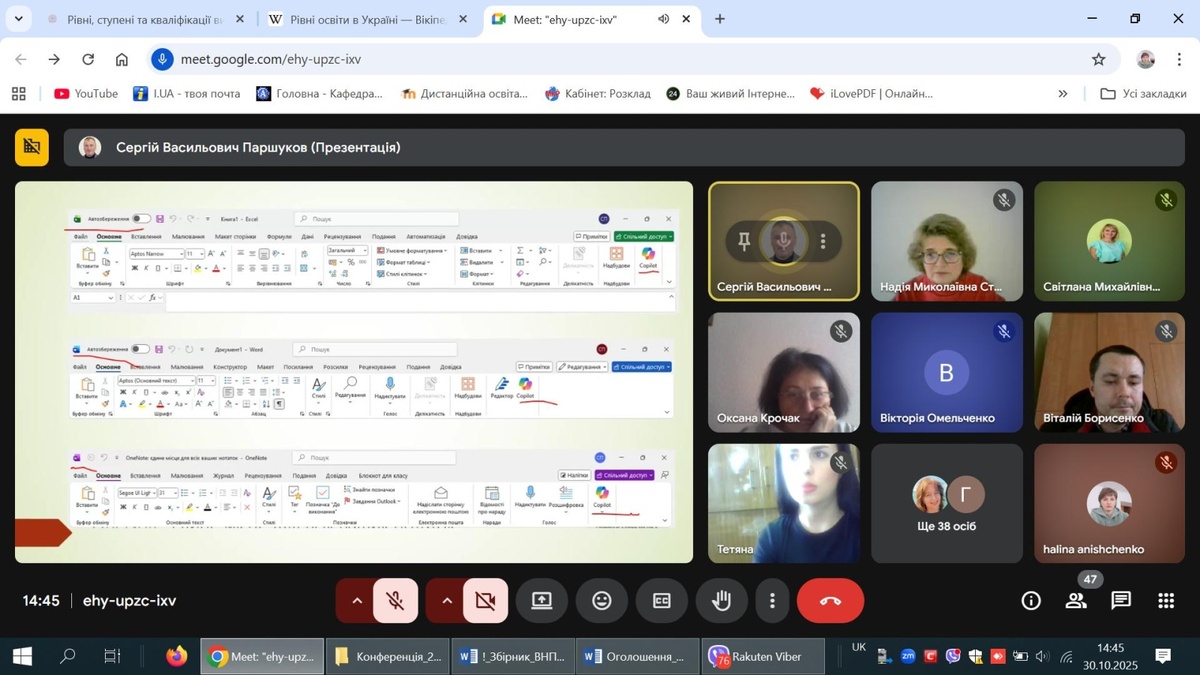Click the raise hand icon
This screenshot has width=1200, height=675.
pyautogui.click(x=721, y=601)
